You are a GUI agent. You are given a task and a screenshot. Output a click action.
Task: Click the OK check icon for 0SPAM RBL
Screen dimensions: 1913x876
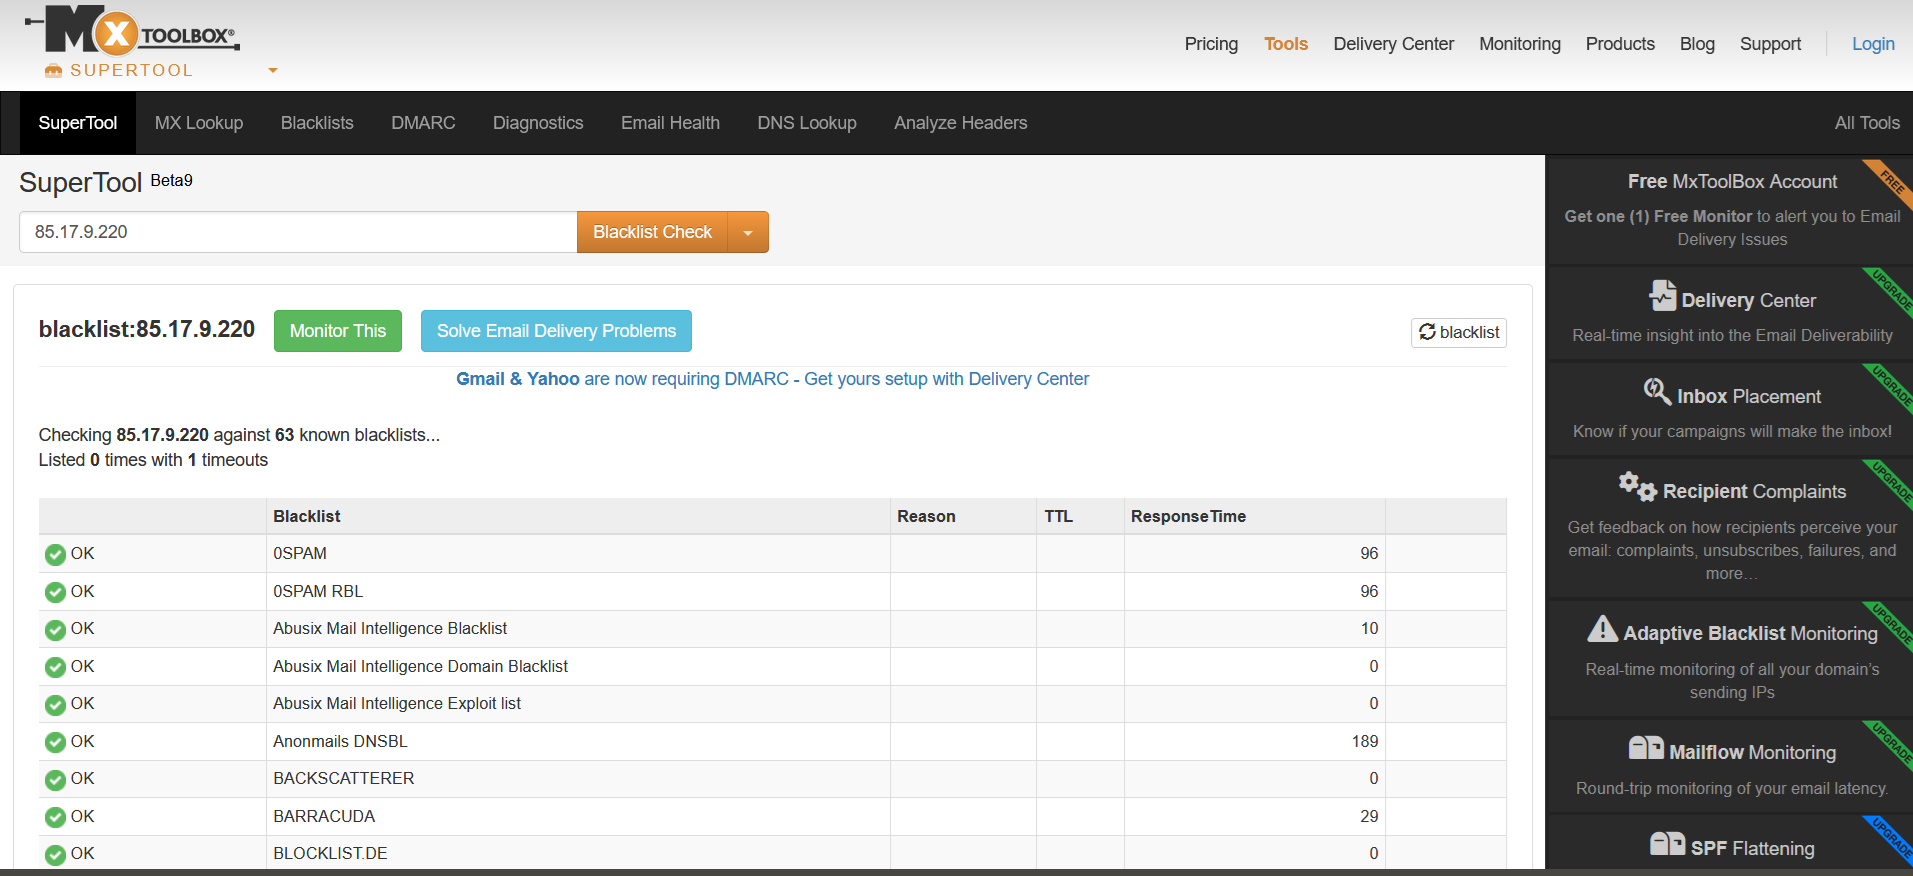click(55, 592)
